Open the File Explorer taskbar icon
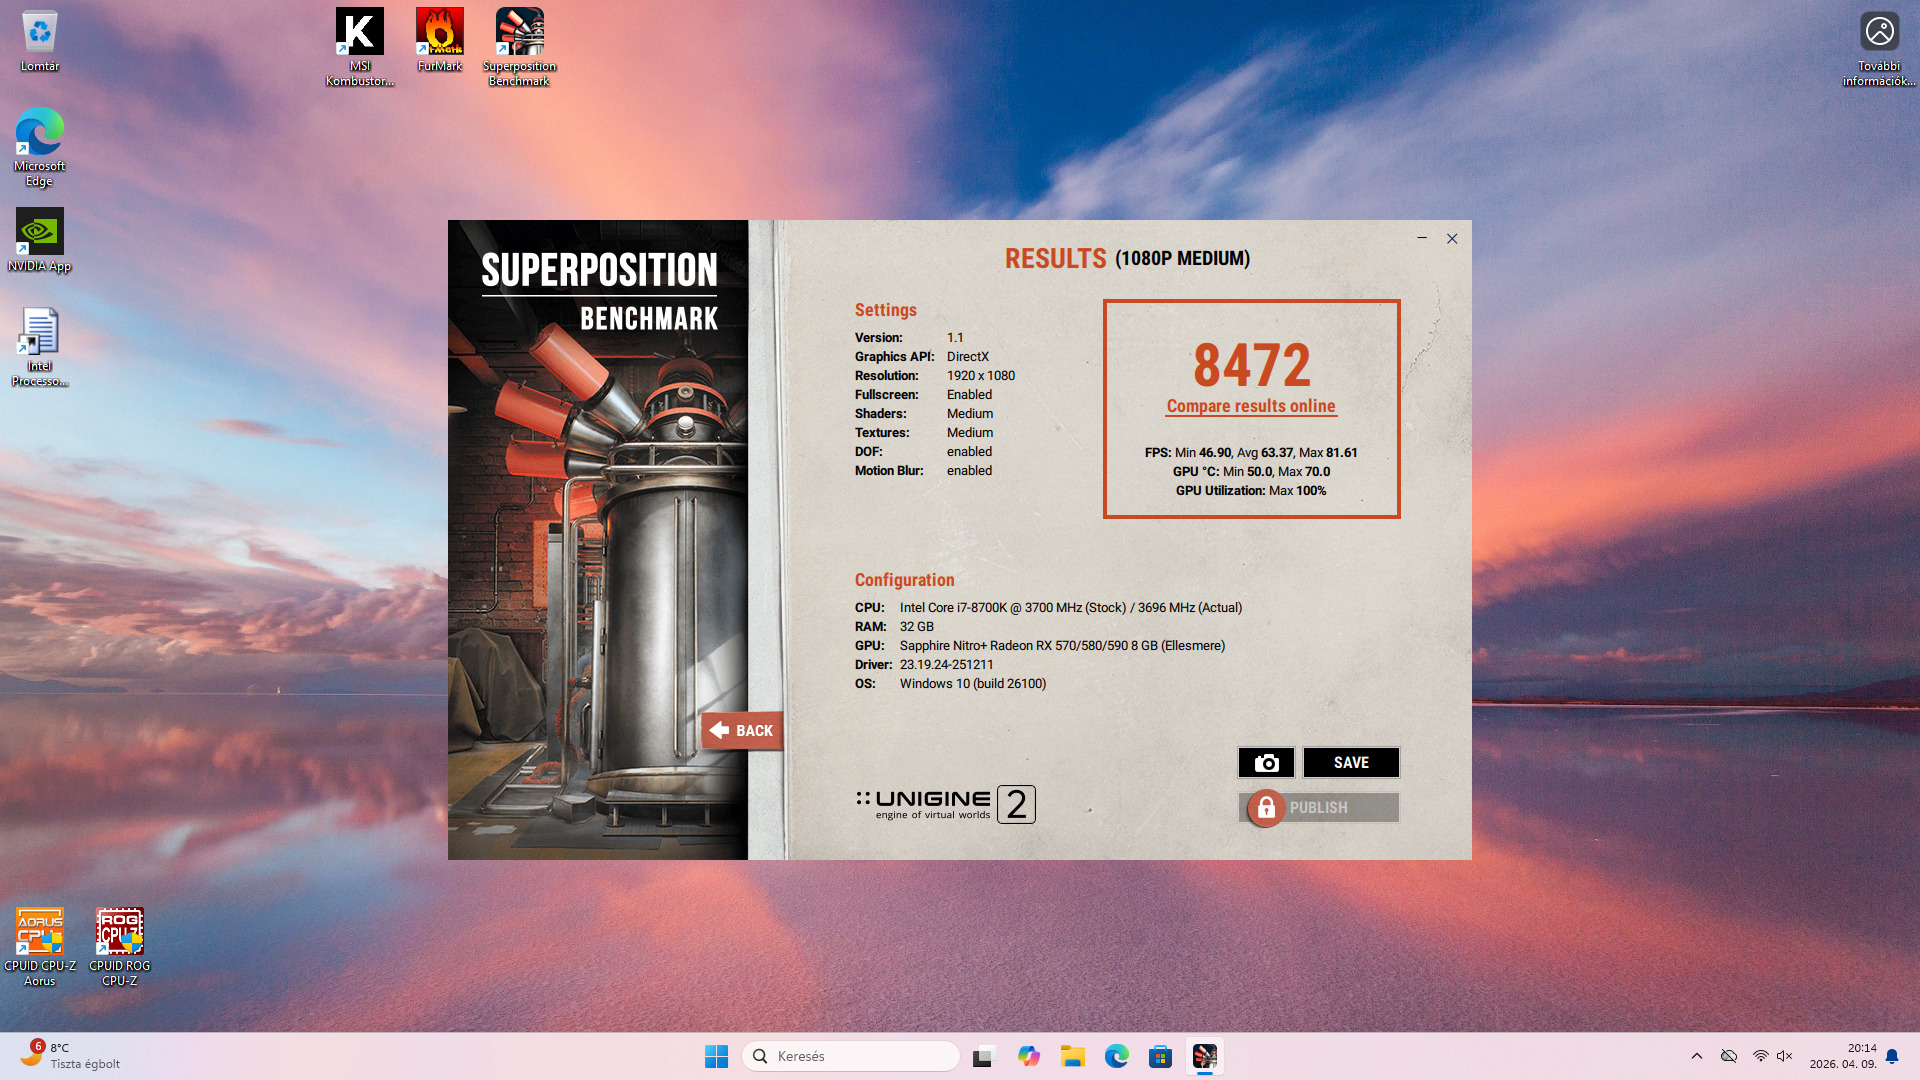 pos(1072,1056)
